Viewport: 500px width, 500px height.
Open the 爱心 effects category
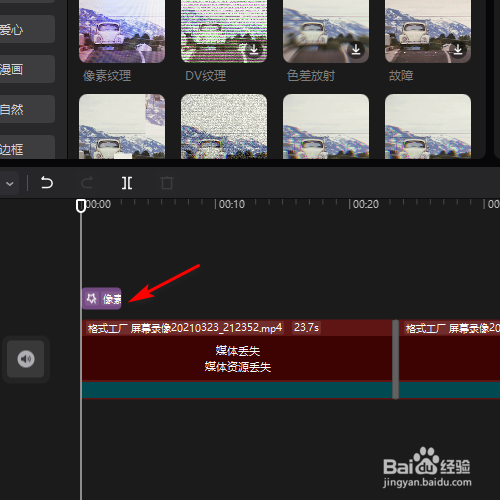[27, 29]
